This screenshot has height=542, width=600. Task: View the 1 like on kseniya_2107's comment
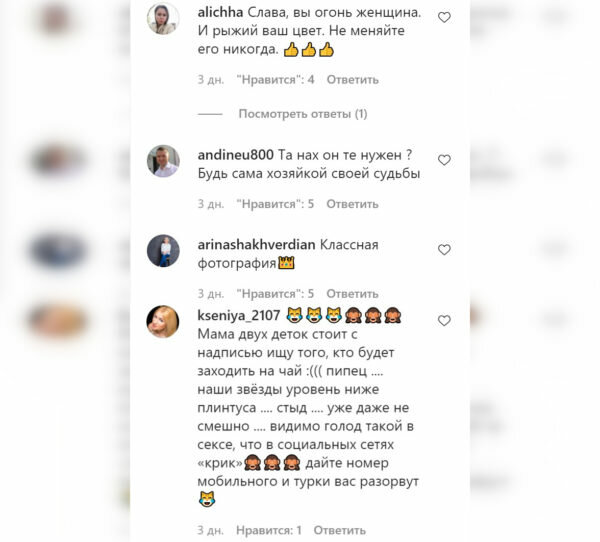(269, 530)
